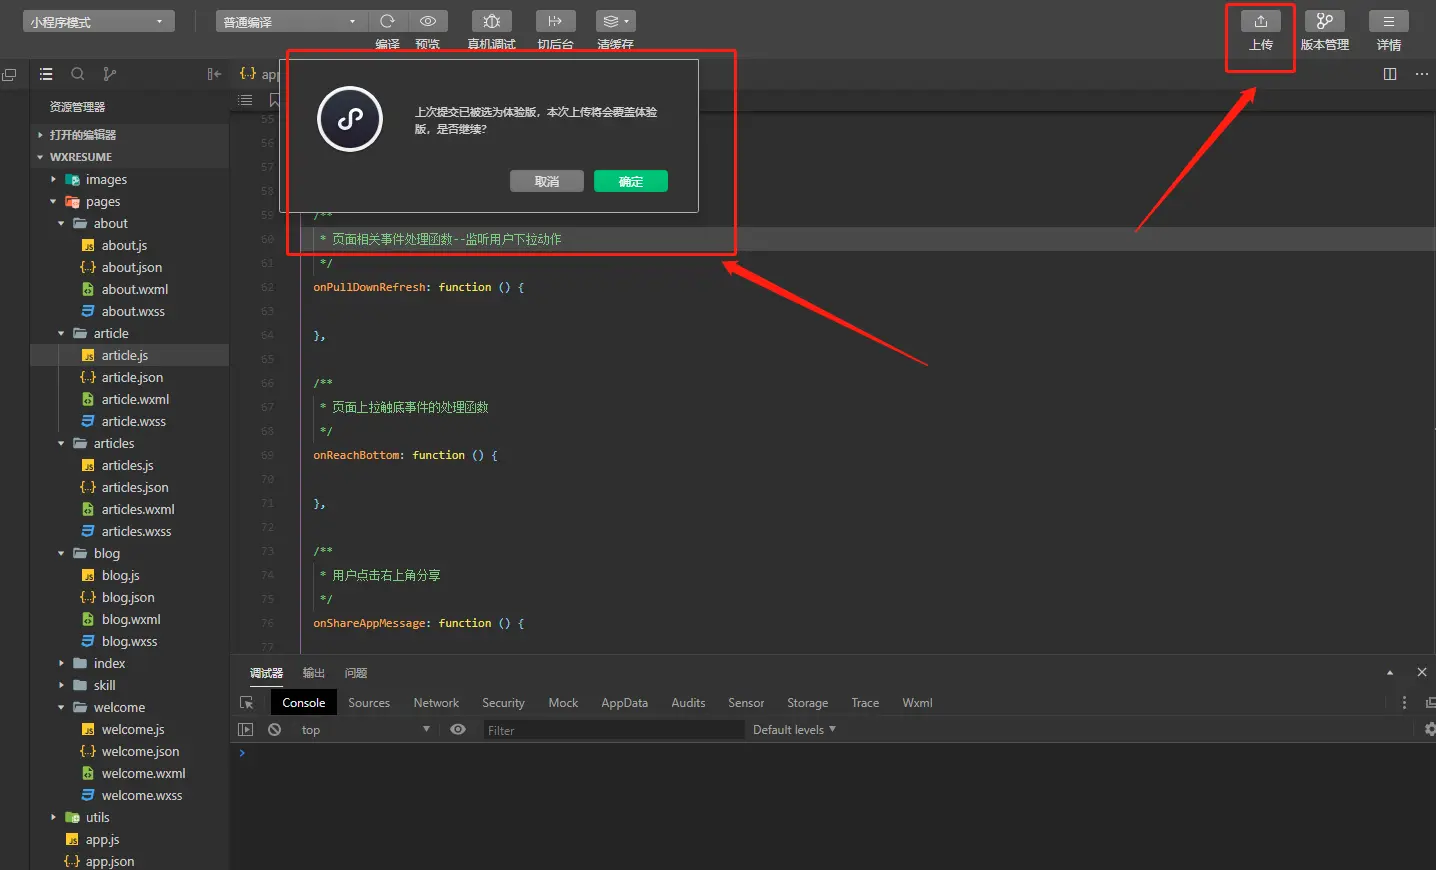This screenshot has height=870, width=1436.
Task: Switch to the 问题 problems tab
Action: (x=356, y=673)
